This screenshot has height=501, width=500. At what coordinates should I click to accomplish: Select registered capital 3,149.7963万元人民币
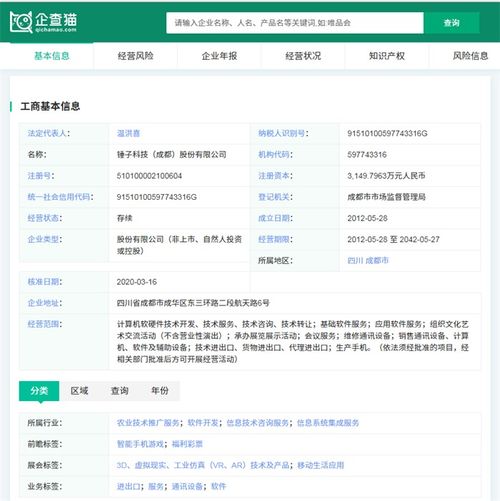coord(386,176)
